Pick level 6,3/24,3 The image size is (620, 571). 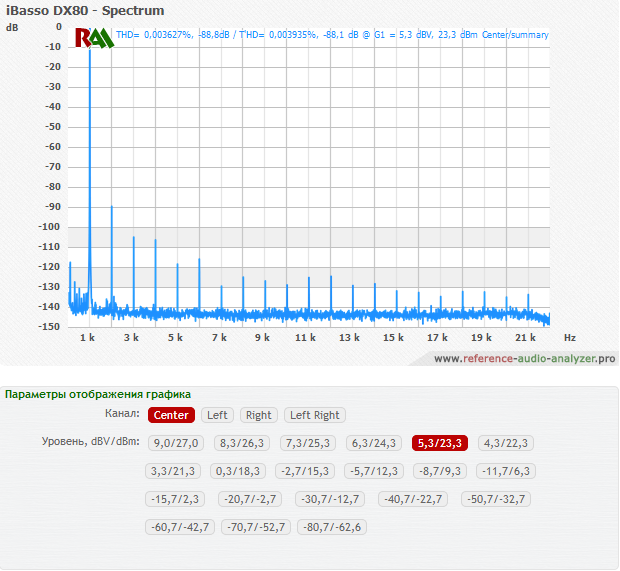click(374, 443)
